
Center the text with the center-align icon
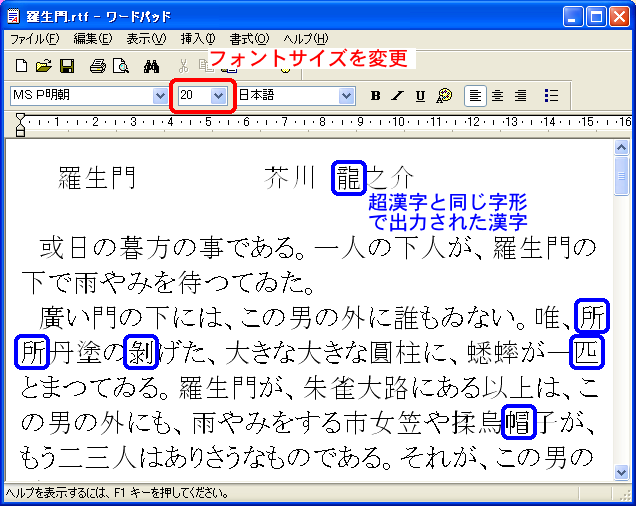498,96
